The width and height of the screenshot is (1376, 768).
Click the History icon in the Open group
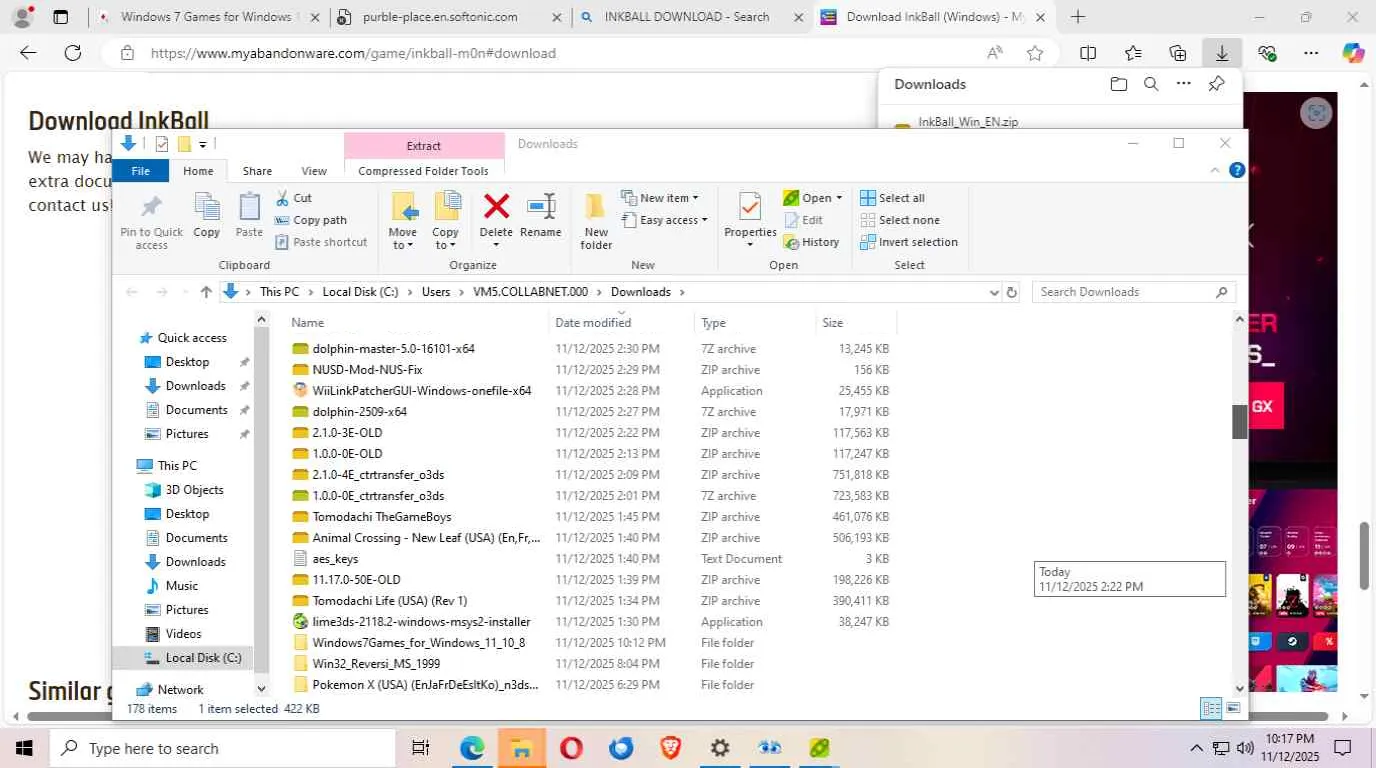point(790,242)
